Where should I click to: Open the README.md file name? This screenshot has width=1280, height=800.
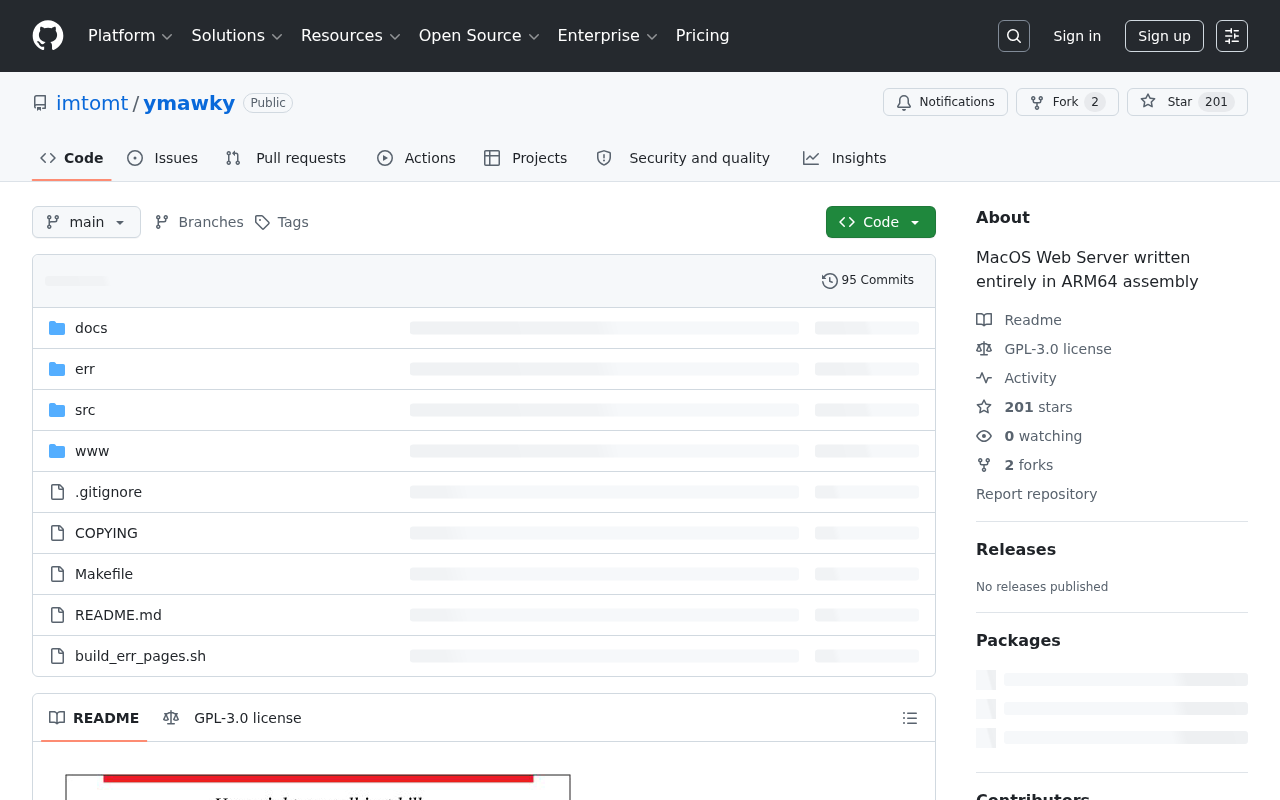[118, 615]
